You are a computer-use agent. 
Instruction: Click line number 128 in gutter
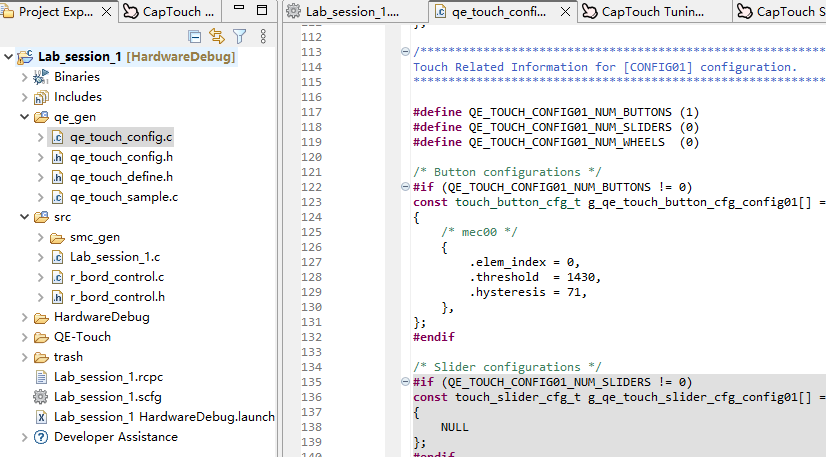(x=311, y=277)
